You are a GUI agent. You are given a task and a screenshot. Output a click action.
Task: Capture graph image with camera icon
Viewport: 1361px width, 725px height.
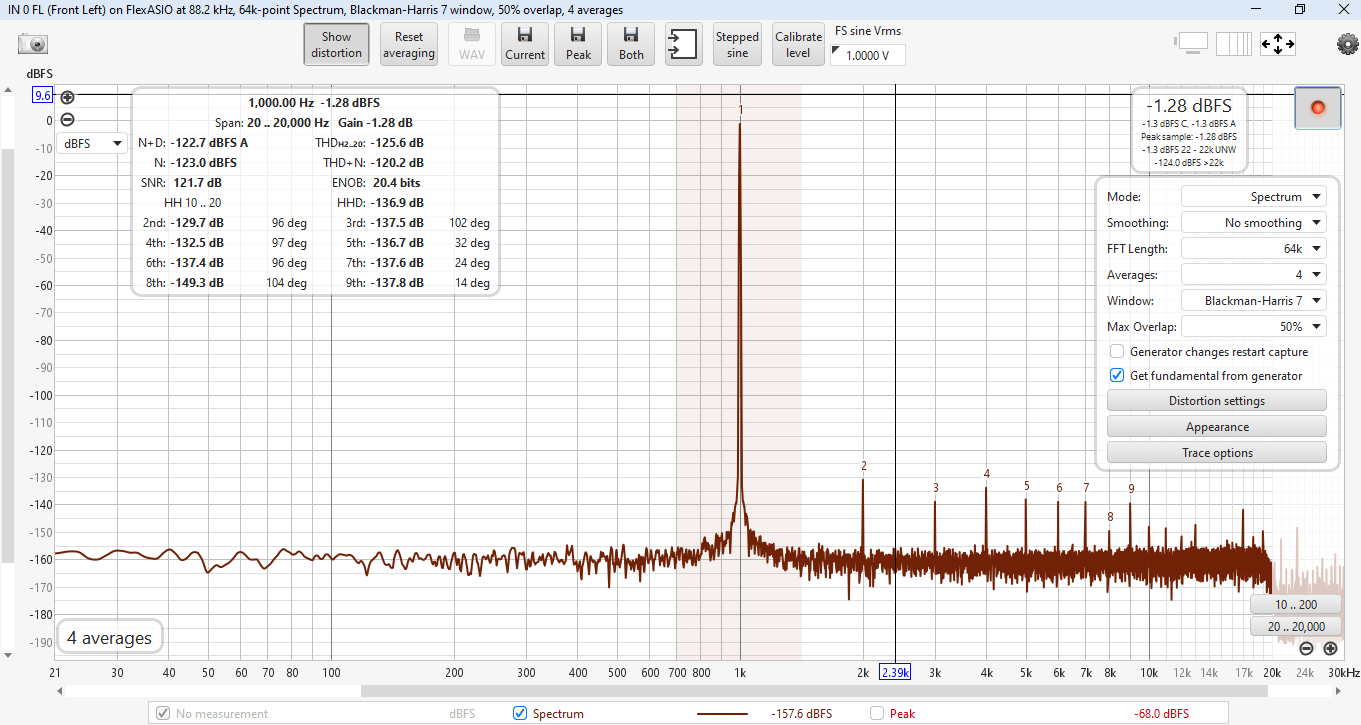pos(33,44)
